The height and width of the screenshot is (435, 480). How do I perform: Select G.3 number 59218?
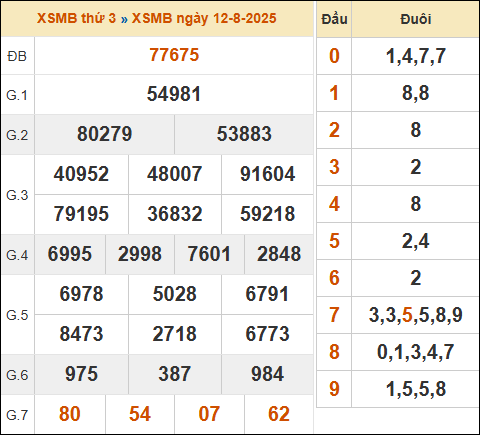[x=268, y=214]
